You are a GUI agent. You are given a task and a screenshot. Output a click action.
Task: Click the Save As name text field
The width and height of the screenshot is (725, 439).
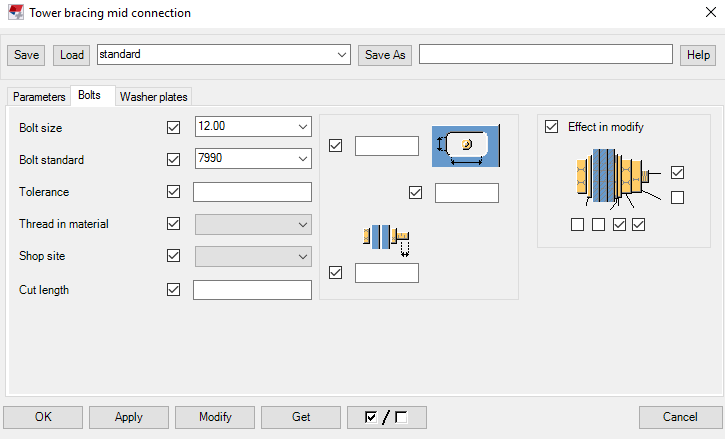(x=545, y=54)
